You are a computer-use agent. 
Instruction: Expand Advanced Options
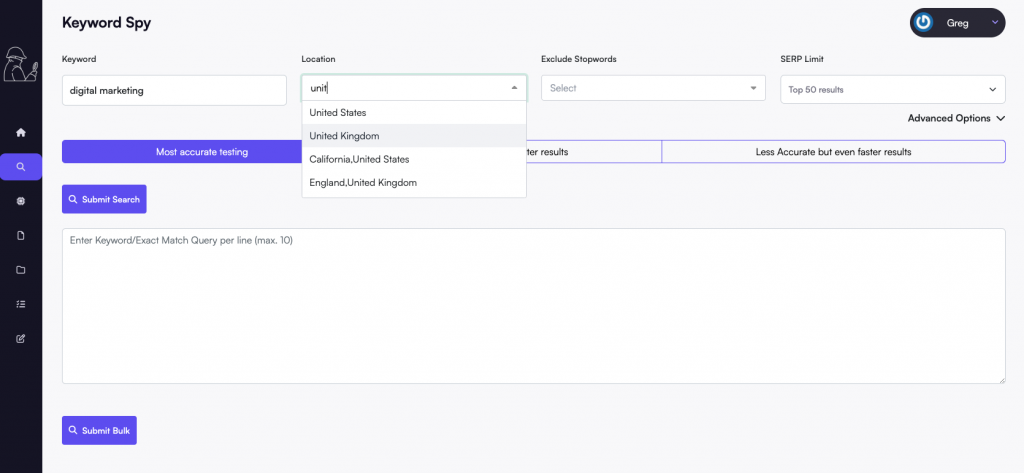[956, 118]
